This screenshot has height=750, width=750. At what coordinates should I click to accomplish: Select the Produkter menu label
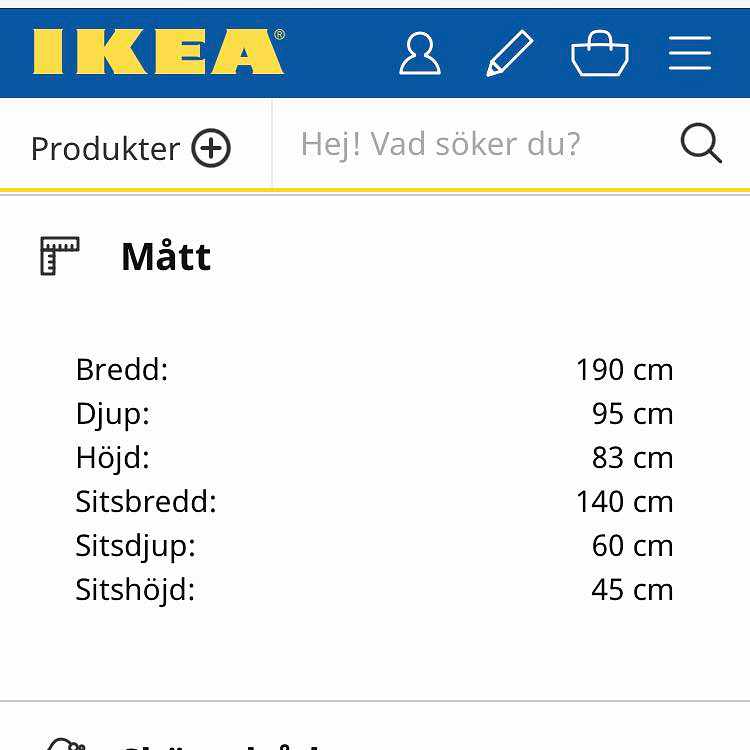coord(105,149)
